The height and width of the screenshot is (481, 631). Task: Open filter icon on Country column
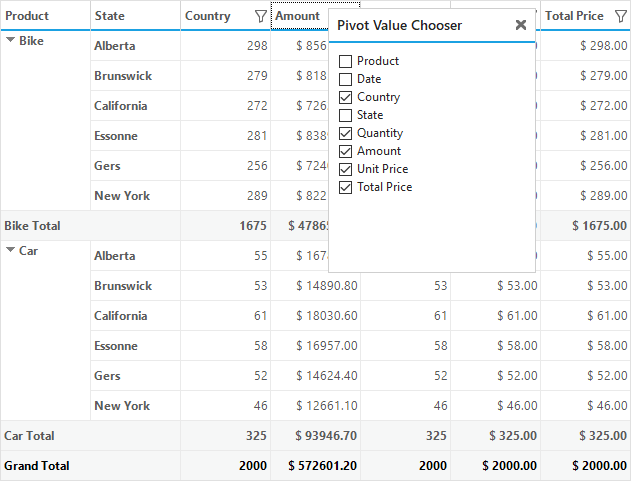(261, 16)
